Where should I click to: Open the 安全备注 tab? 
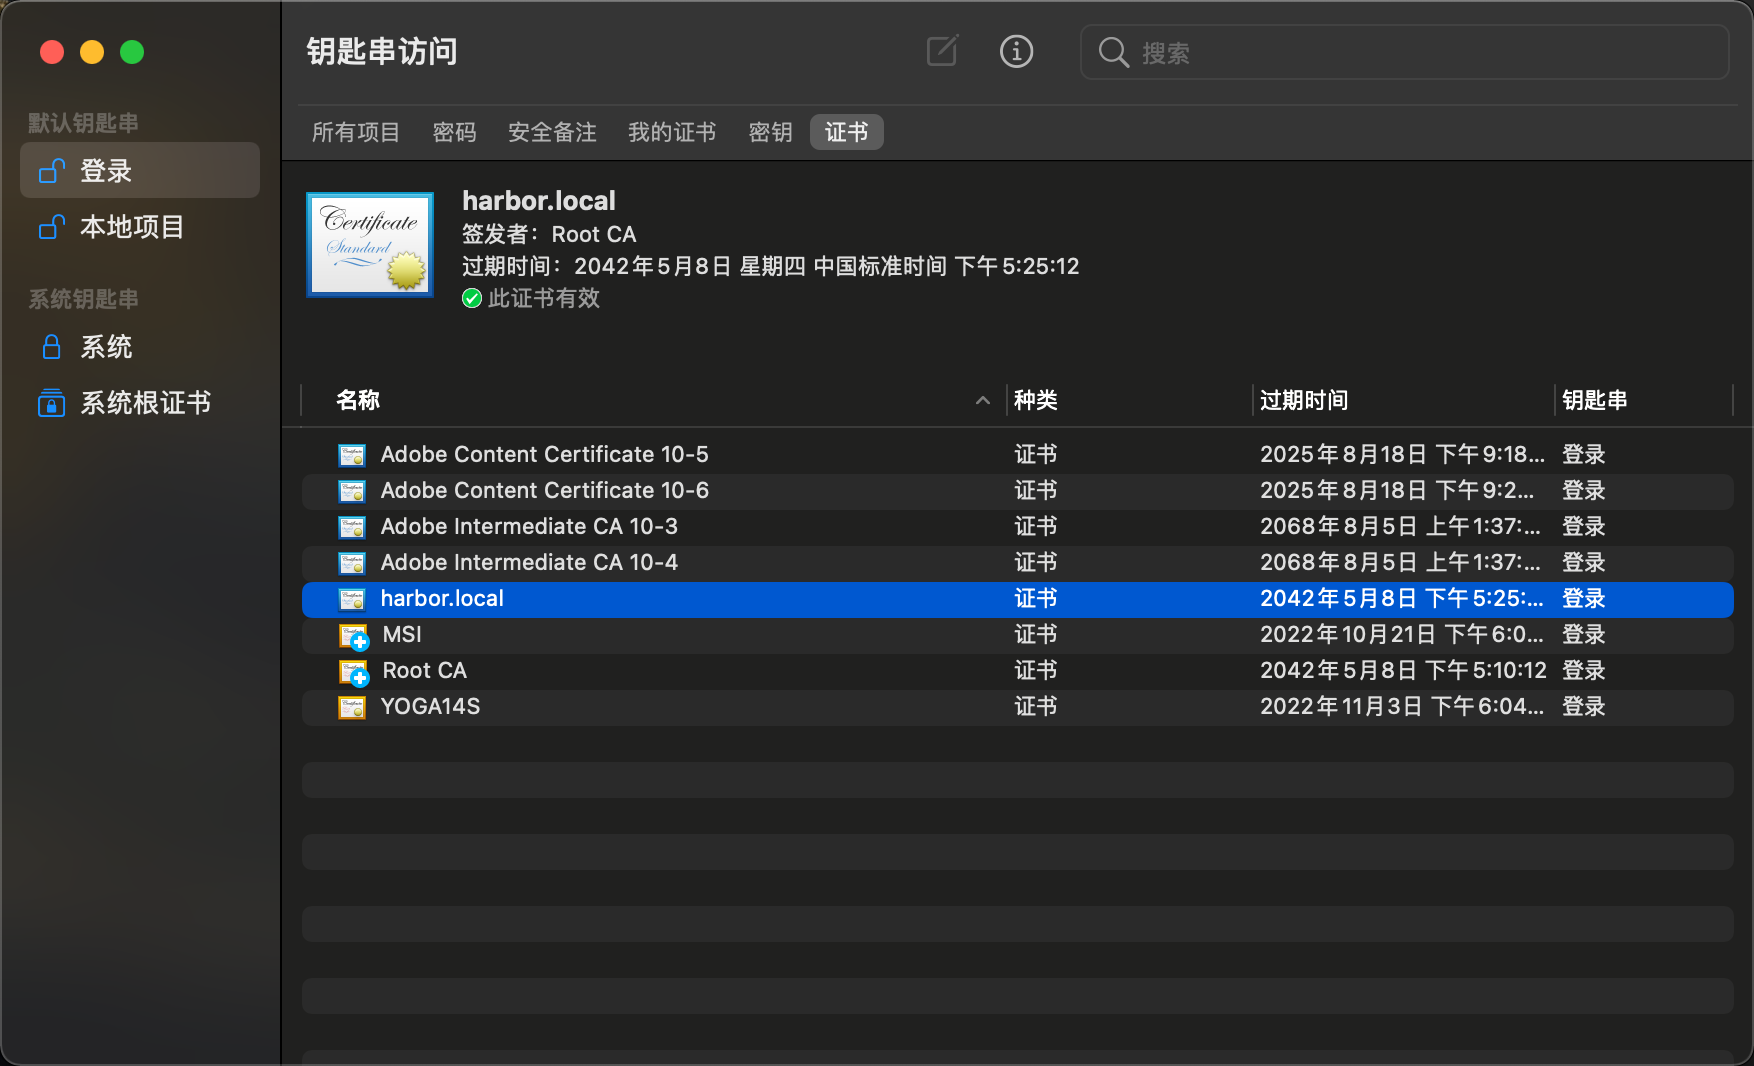pos(552,132)
